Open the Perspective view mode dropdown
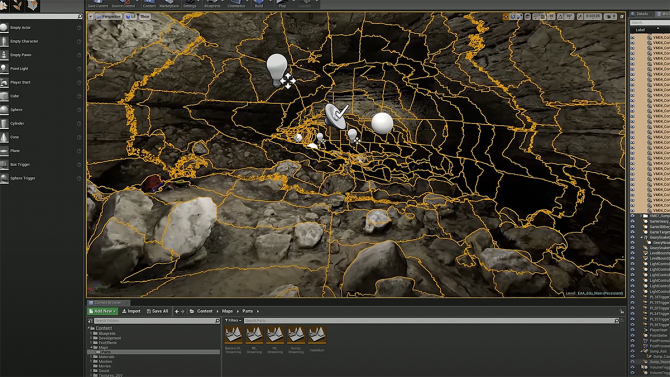 109,17
